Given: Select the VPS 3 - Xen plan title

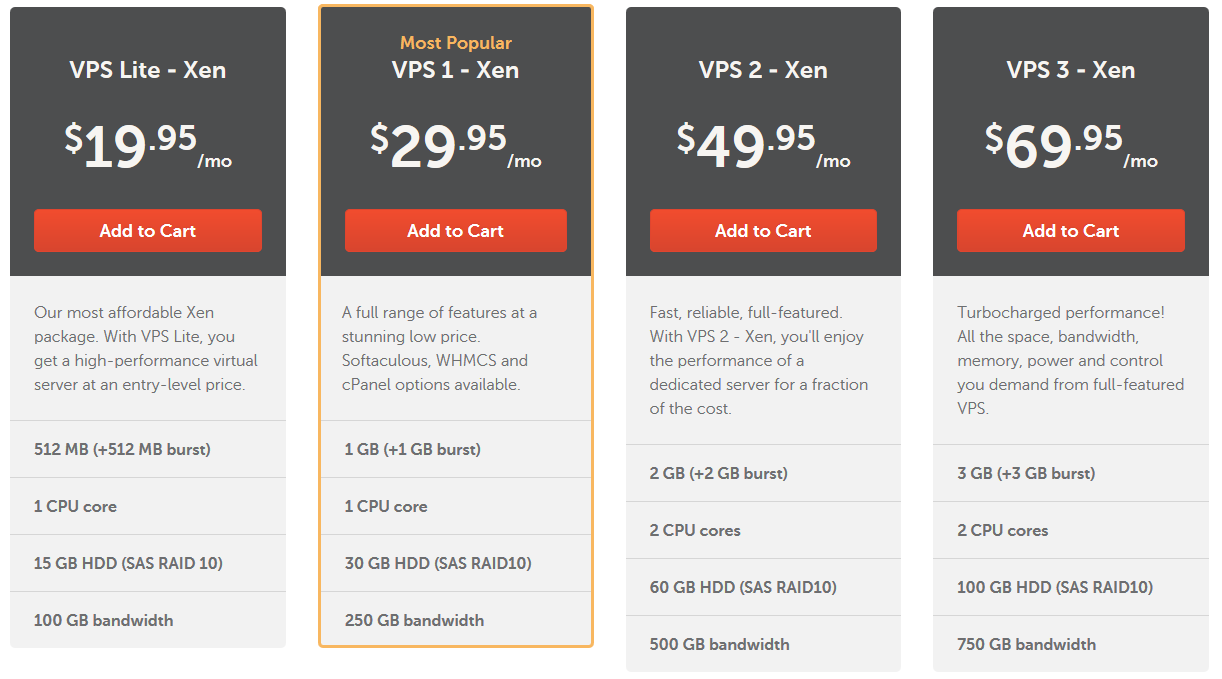Looking at the screenshot, I should point(1070,70).
